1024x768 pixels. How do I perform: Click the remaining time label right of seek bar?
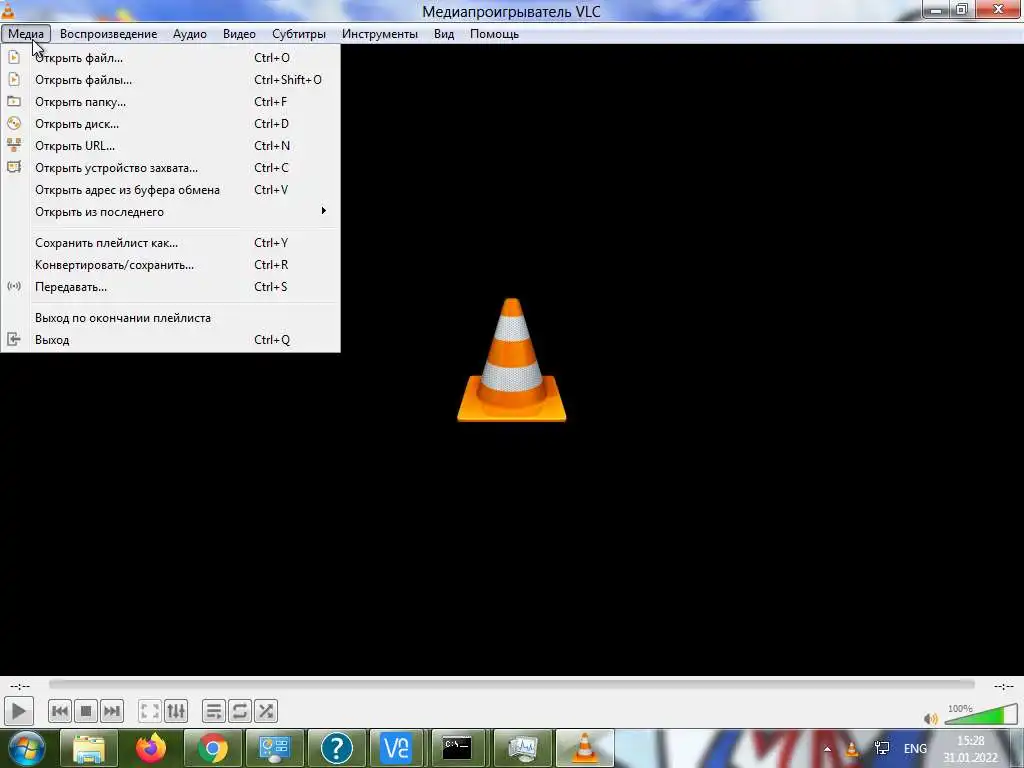[1003, 686]
